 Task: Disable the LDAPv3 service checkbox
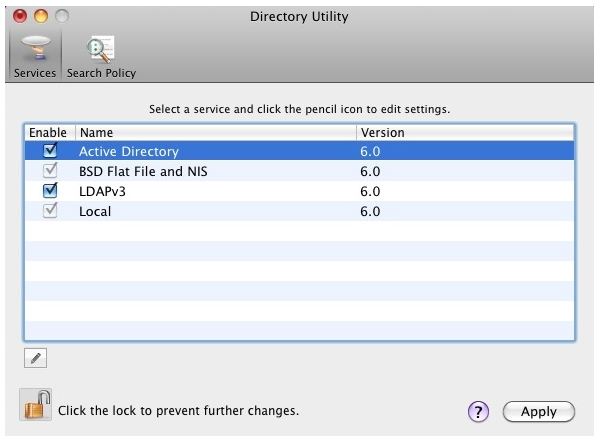point(50,190)
